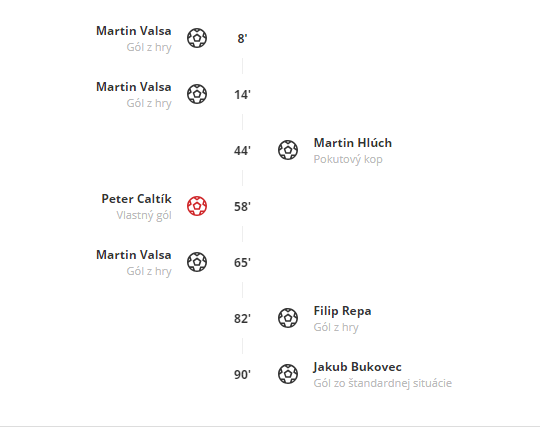The image size is (540, 440).
Task: Open Peter Caltík player name
Action: click(x=136, y=199)
